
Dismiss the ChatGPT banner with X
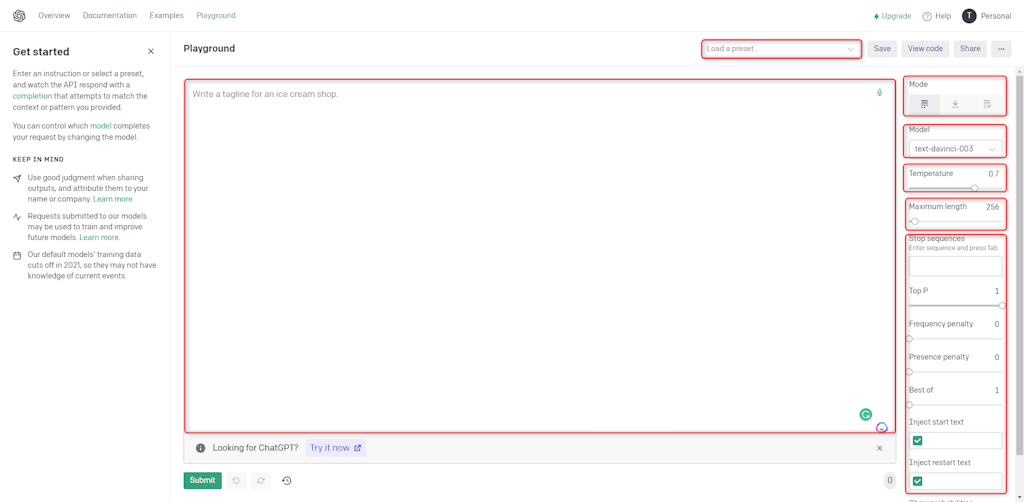[x=880, y=448]
